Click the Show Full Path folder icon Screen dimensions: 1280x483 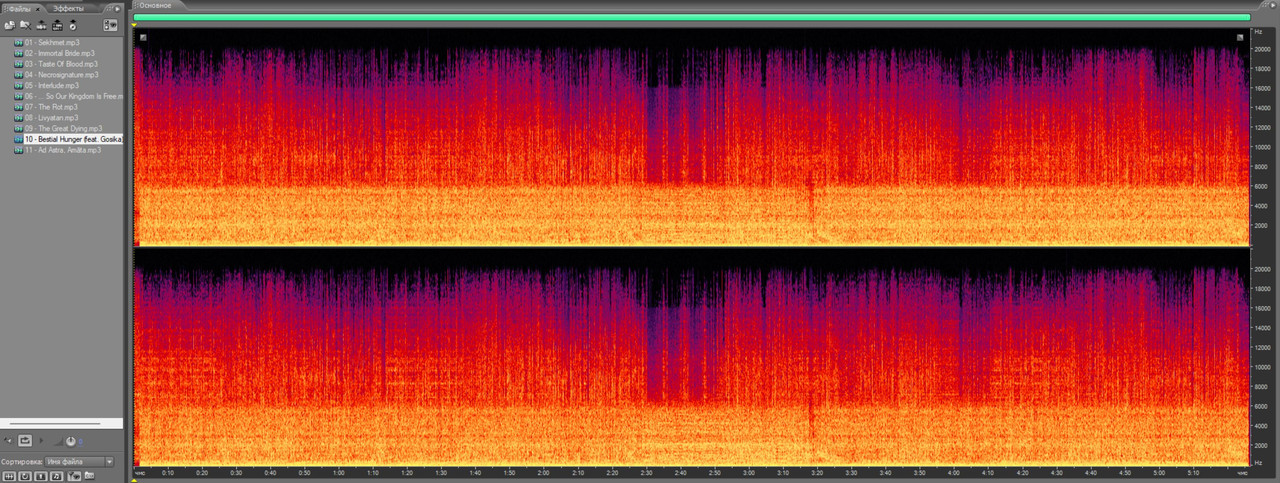click(89, 475)
